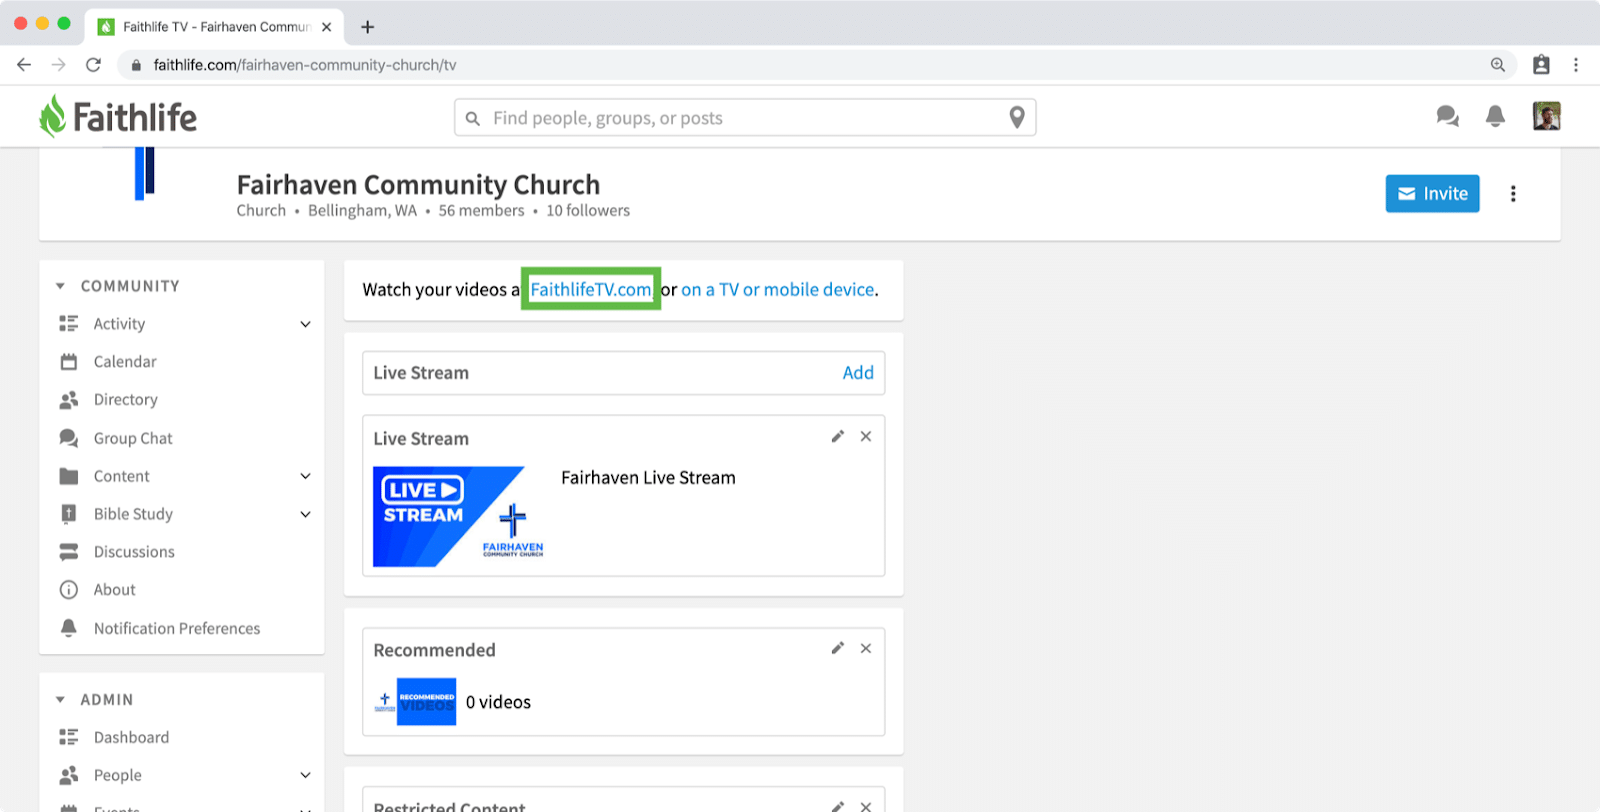Click the site lock icon
This screenshot has width=1600, height=812.
coord(137,65)
